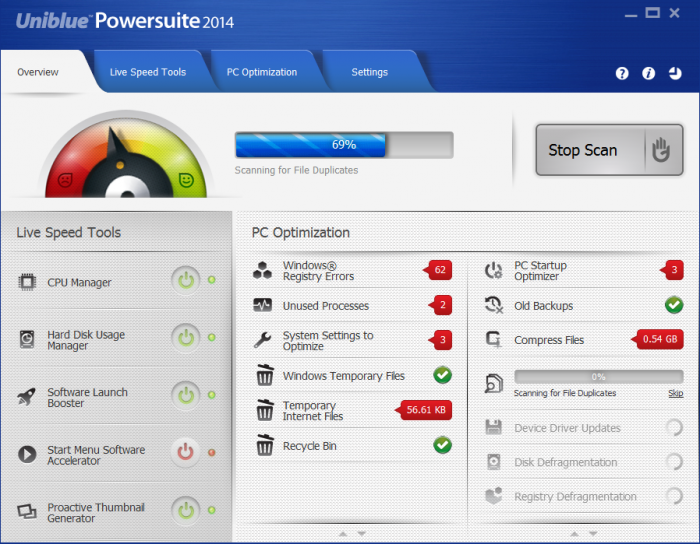Click the 56.61 KB Temporary Internet Files badge

[424, 410]
